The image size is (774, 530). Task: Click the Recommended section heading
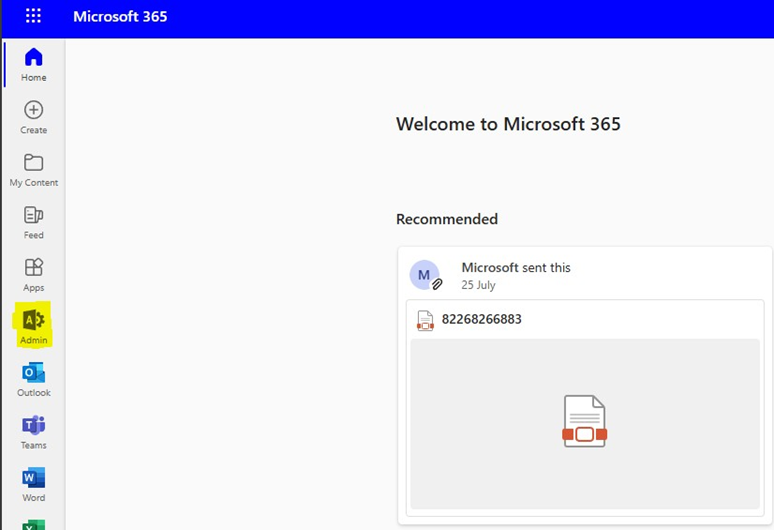point(446,219)
